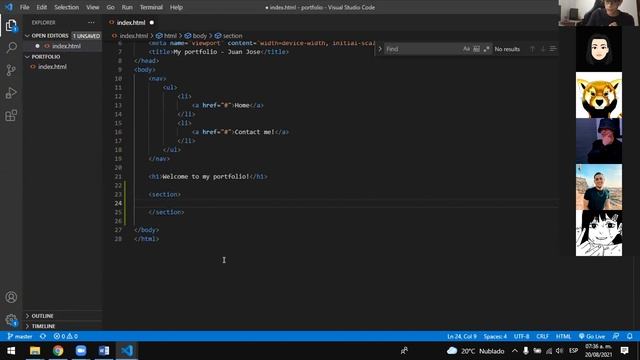Toggle Use Regular Expression in Find widget

click(486, 49)
